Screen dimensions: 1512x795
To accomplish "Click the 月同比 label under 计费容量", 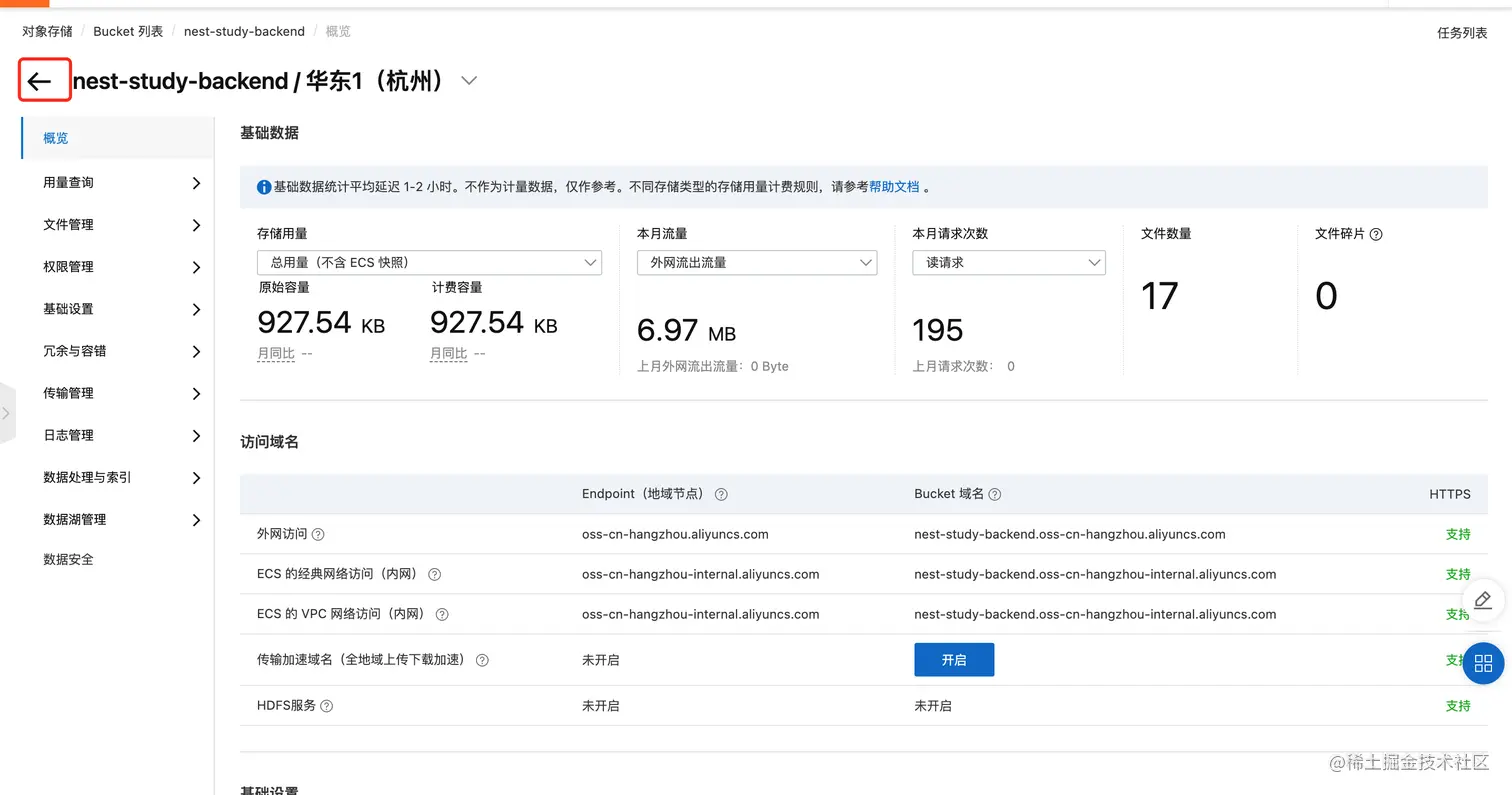I will click(x=449, y=354).
